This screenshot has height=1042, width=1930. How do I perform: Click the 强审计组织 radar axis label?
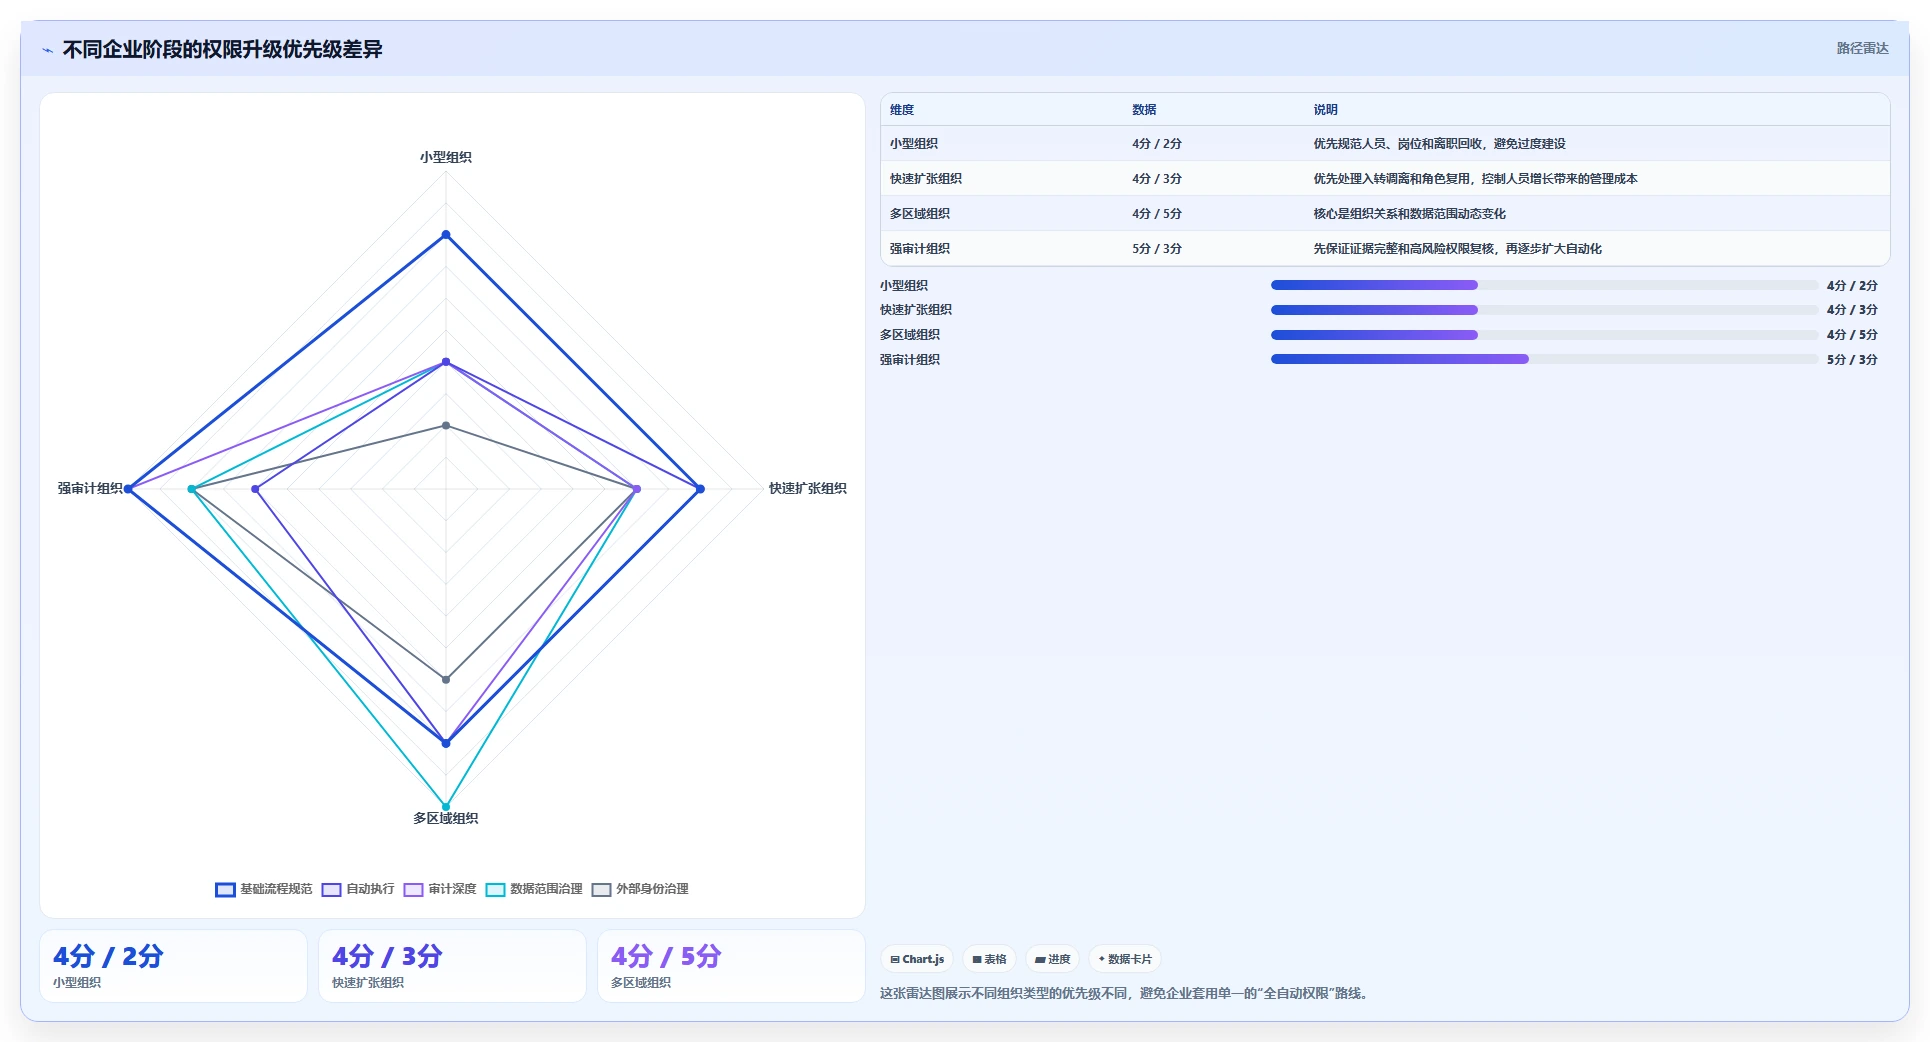pyautogui.click(x=90, y=488)
